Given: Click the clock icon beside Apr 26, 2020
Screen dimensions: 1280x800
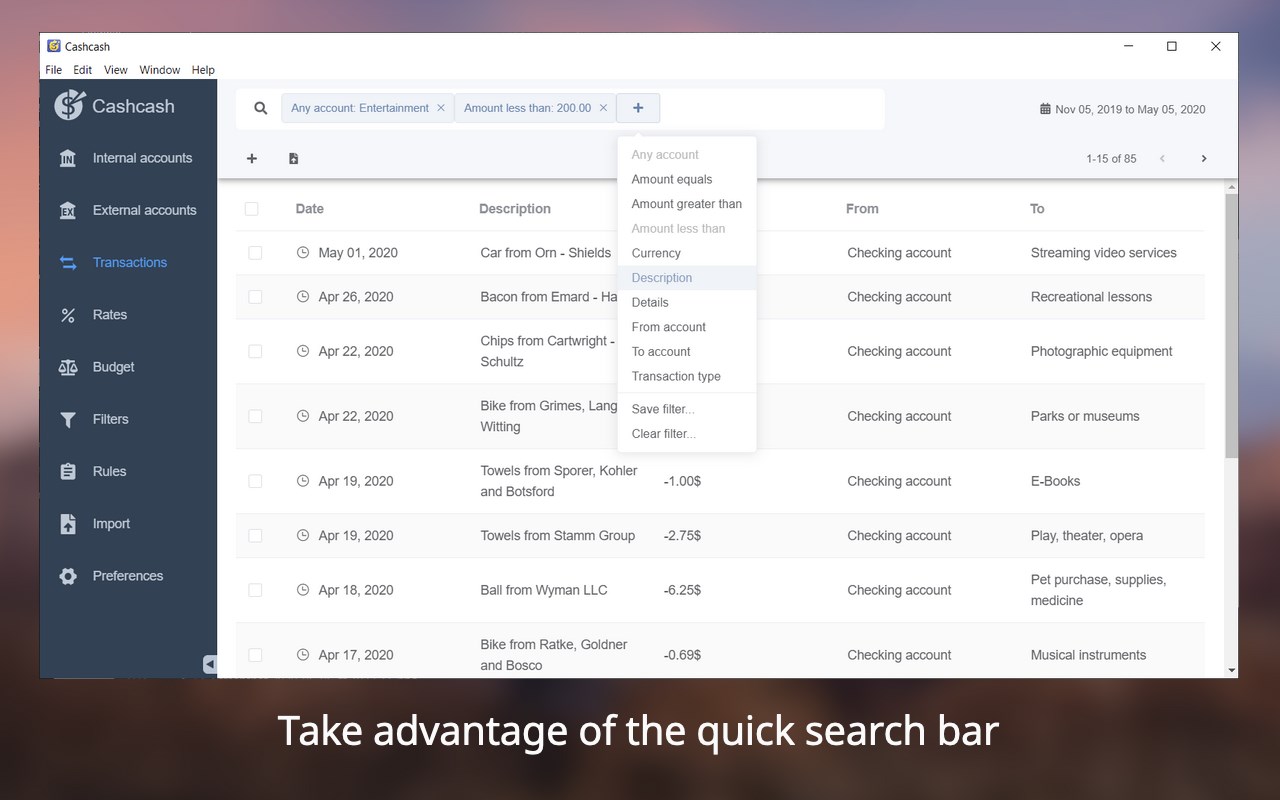Looking at the screenshot, I should pyautogui.click(x=303, y=297).
